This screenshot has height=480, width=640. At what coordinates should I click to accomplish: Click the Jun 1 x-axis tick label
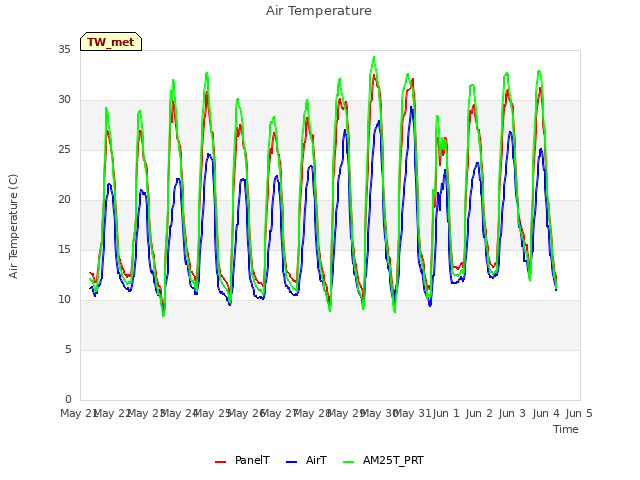(446, 413)
